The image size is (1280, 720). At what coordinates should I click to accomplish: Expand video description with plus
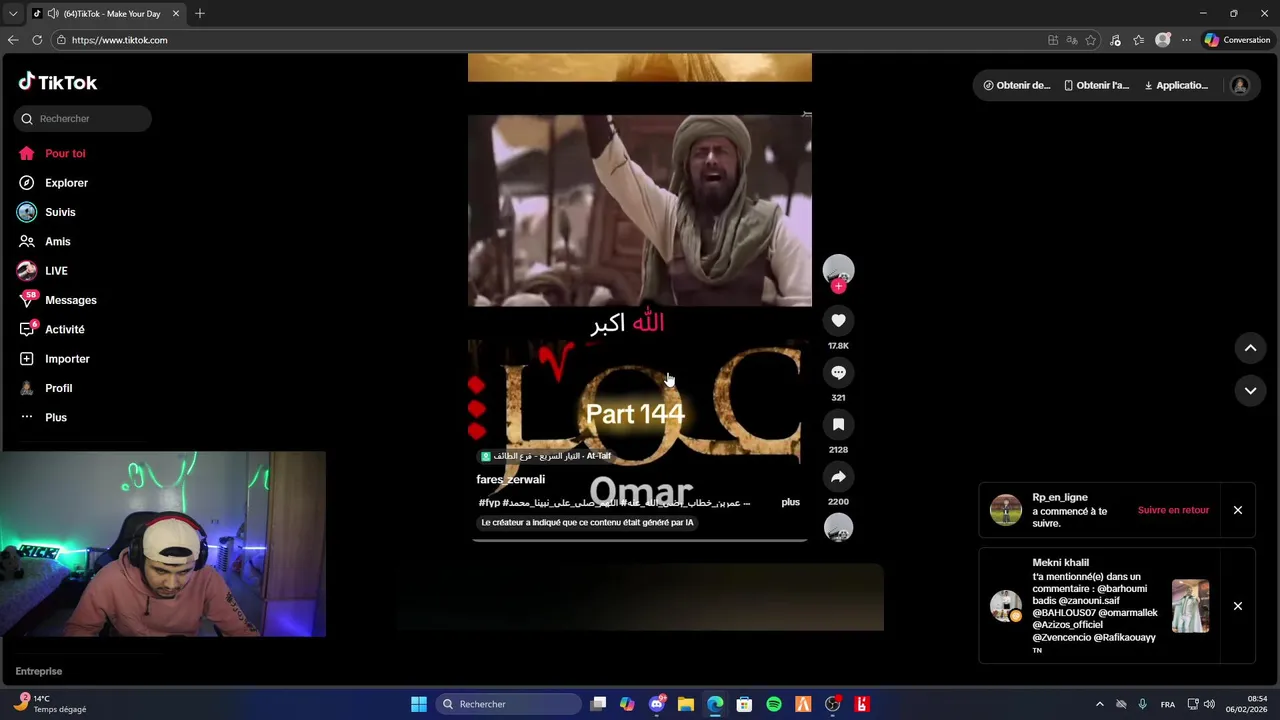[x=791, y=502]
